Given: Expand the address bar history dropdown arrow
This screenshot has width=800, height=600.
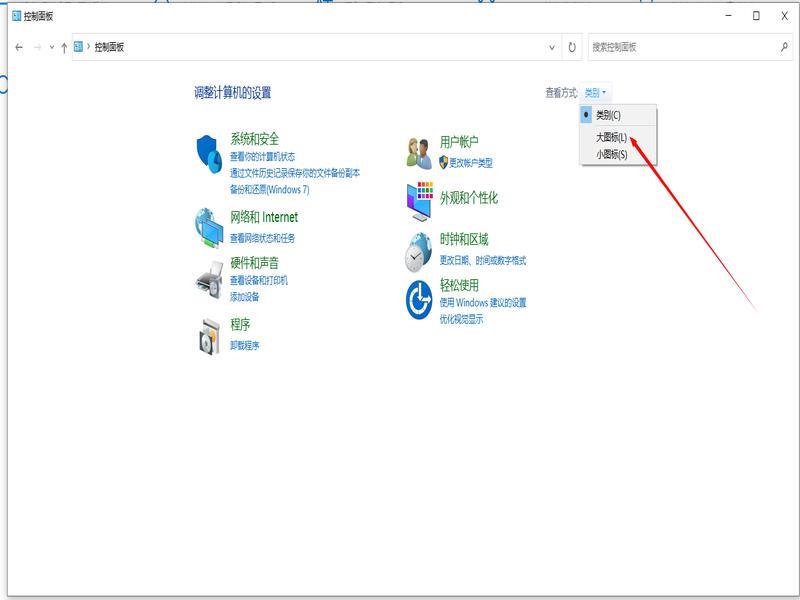Looking at the screenshot, I should pos(553,47).
